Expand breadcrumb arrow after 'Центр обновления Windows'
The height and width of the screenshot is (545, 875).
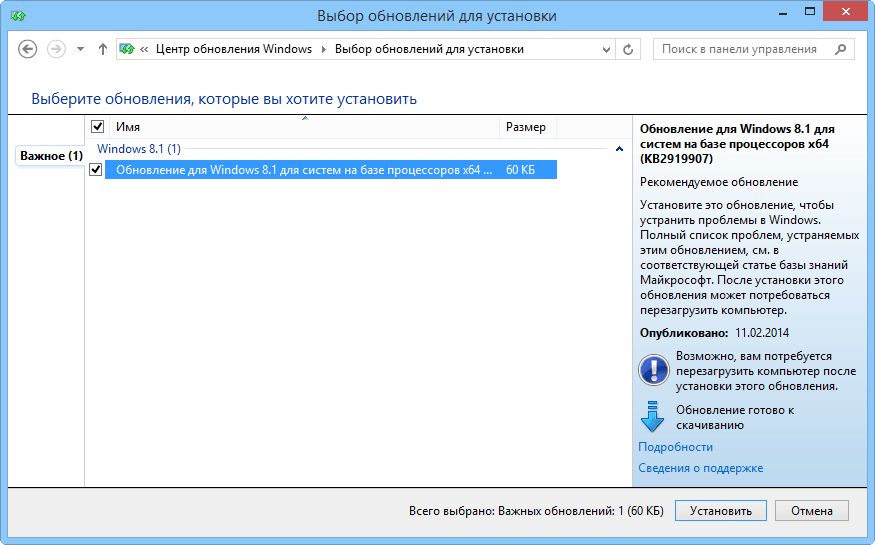point(324,49)
